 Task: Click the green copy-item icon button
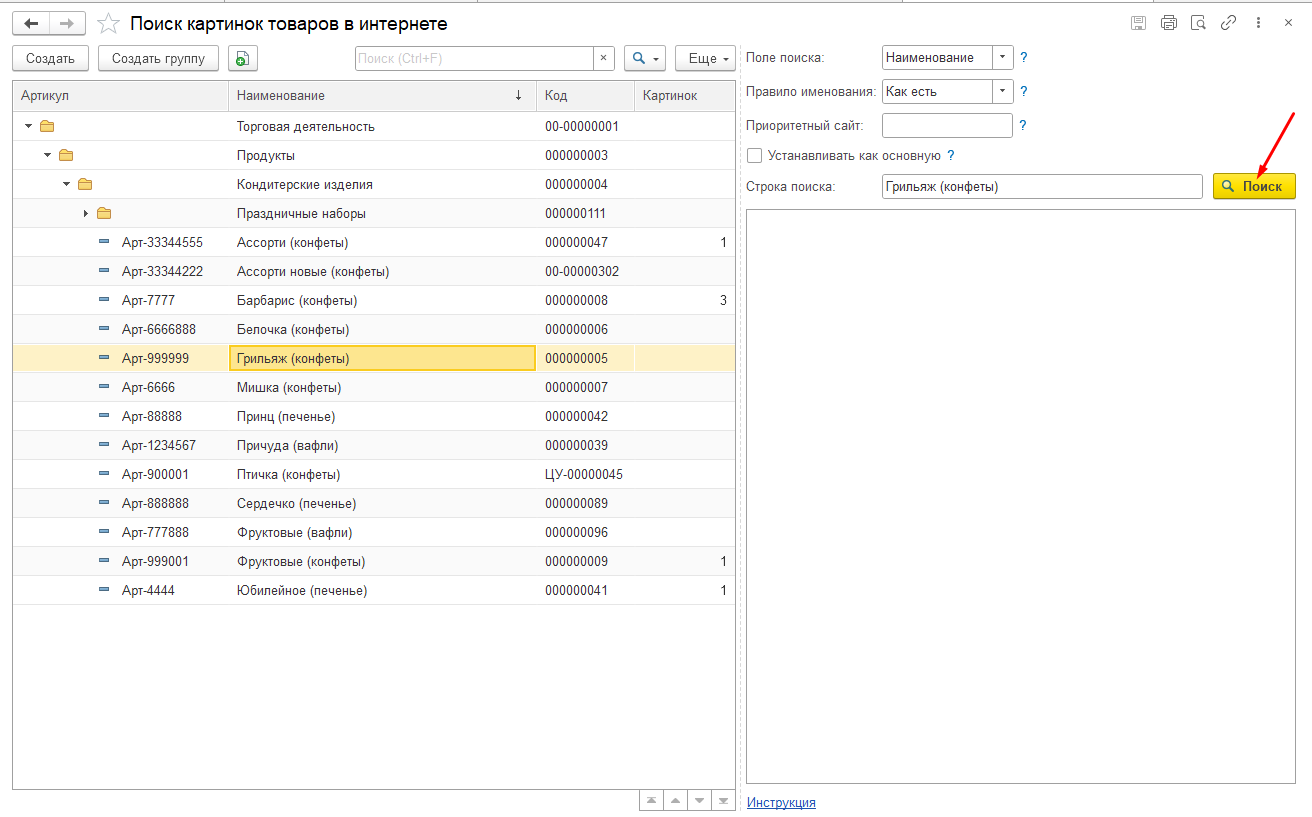243,58
